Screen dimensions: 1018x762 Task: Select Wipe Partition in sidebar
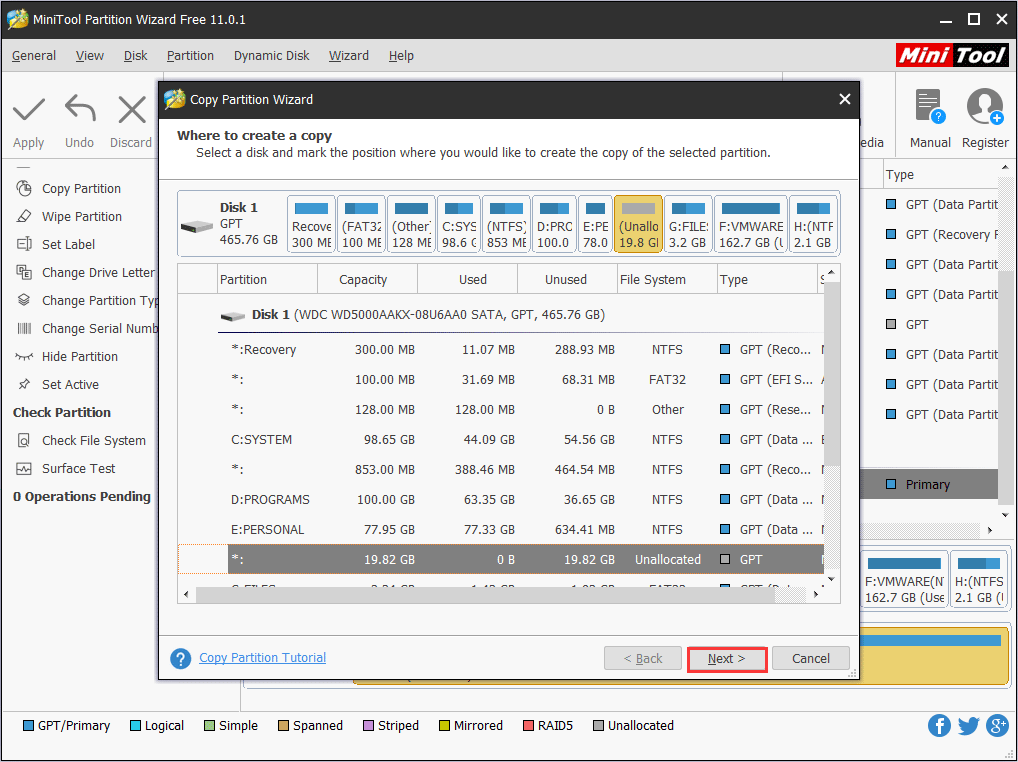82,217
